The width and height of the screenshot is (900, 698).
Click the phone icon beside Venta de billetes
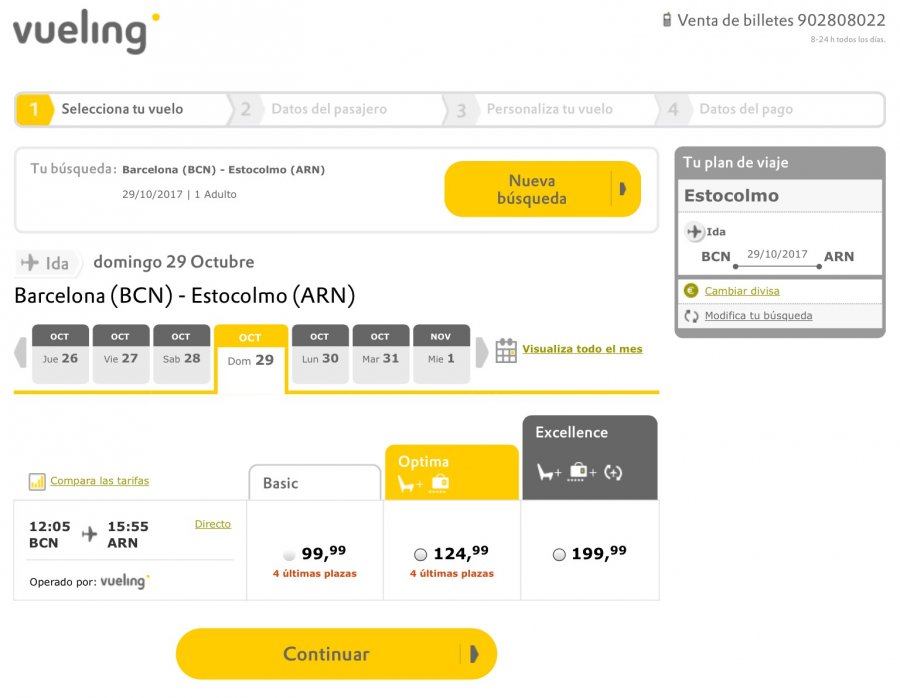666,20
